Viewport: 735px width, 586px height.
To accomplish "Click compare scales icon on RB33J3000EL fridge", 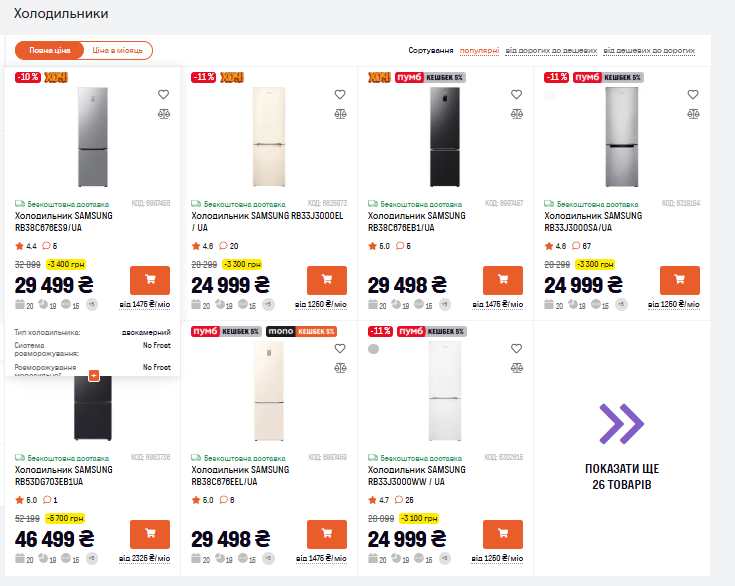I will pyautogui.click(x=340, y=114).
